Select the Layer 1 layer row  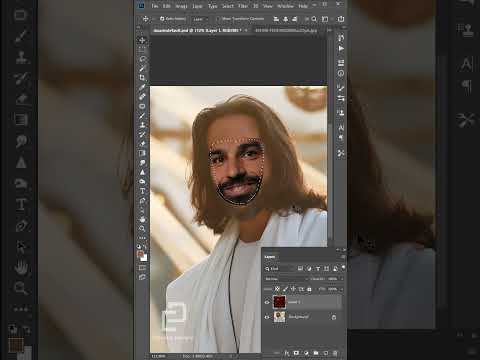[x=303, y=302]
